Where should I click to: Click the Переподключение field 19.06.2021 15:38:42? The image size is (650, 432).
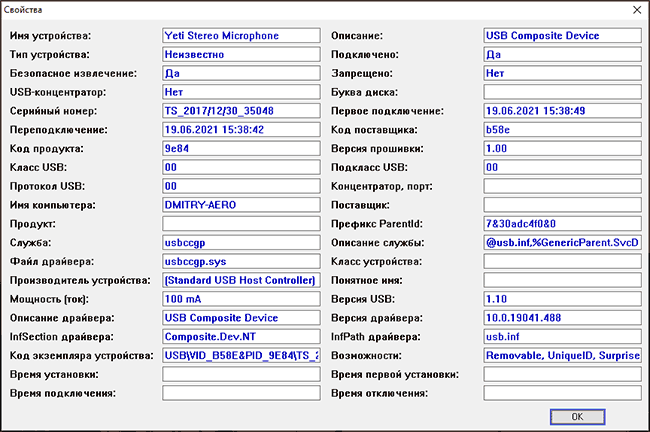click(x=241, y=130)
